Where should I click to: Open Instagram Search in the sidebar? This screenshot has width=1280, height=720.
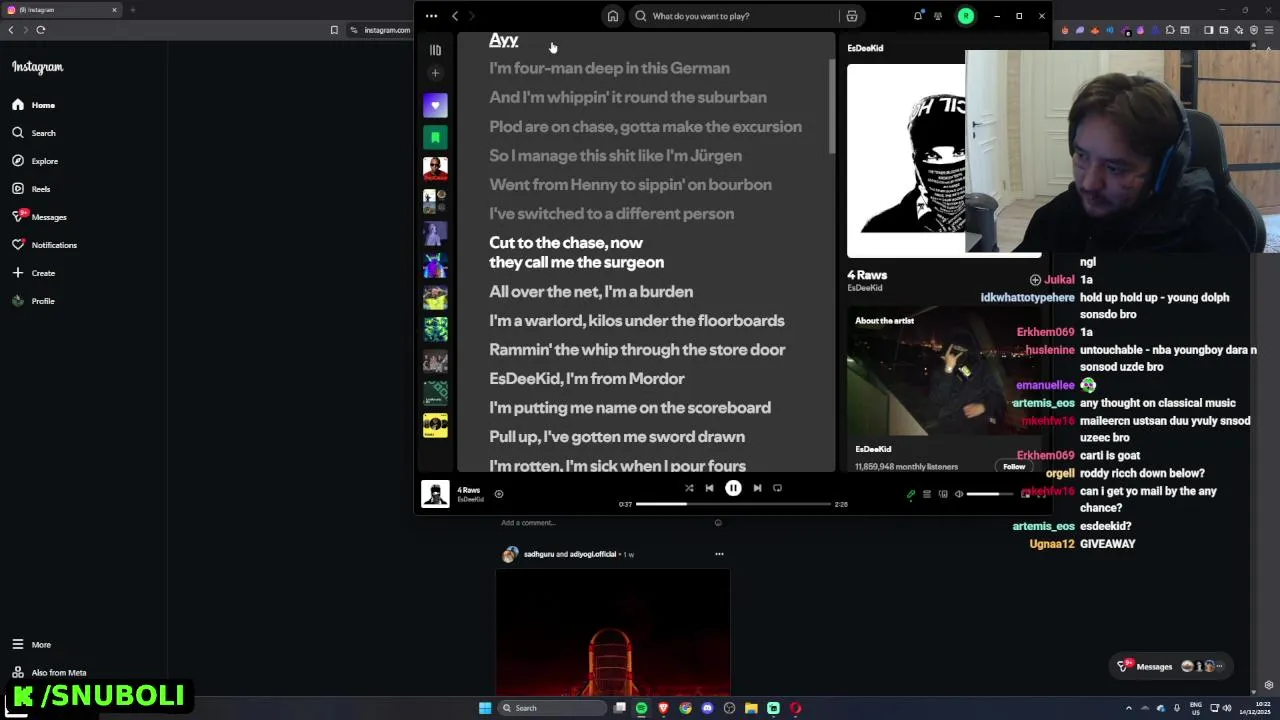[x=34, y=133]
